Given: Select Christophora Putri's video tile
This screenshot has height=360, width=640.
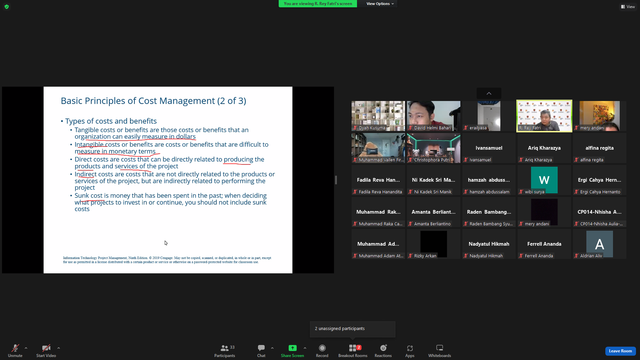Looking at the screenshot, I should (433, 148).
